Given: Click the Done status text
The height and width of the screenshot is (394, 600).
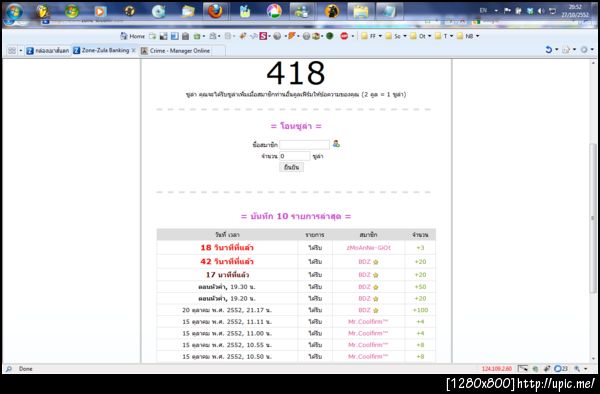Looking at the screenshot, I should [x=26, y=369].
